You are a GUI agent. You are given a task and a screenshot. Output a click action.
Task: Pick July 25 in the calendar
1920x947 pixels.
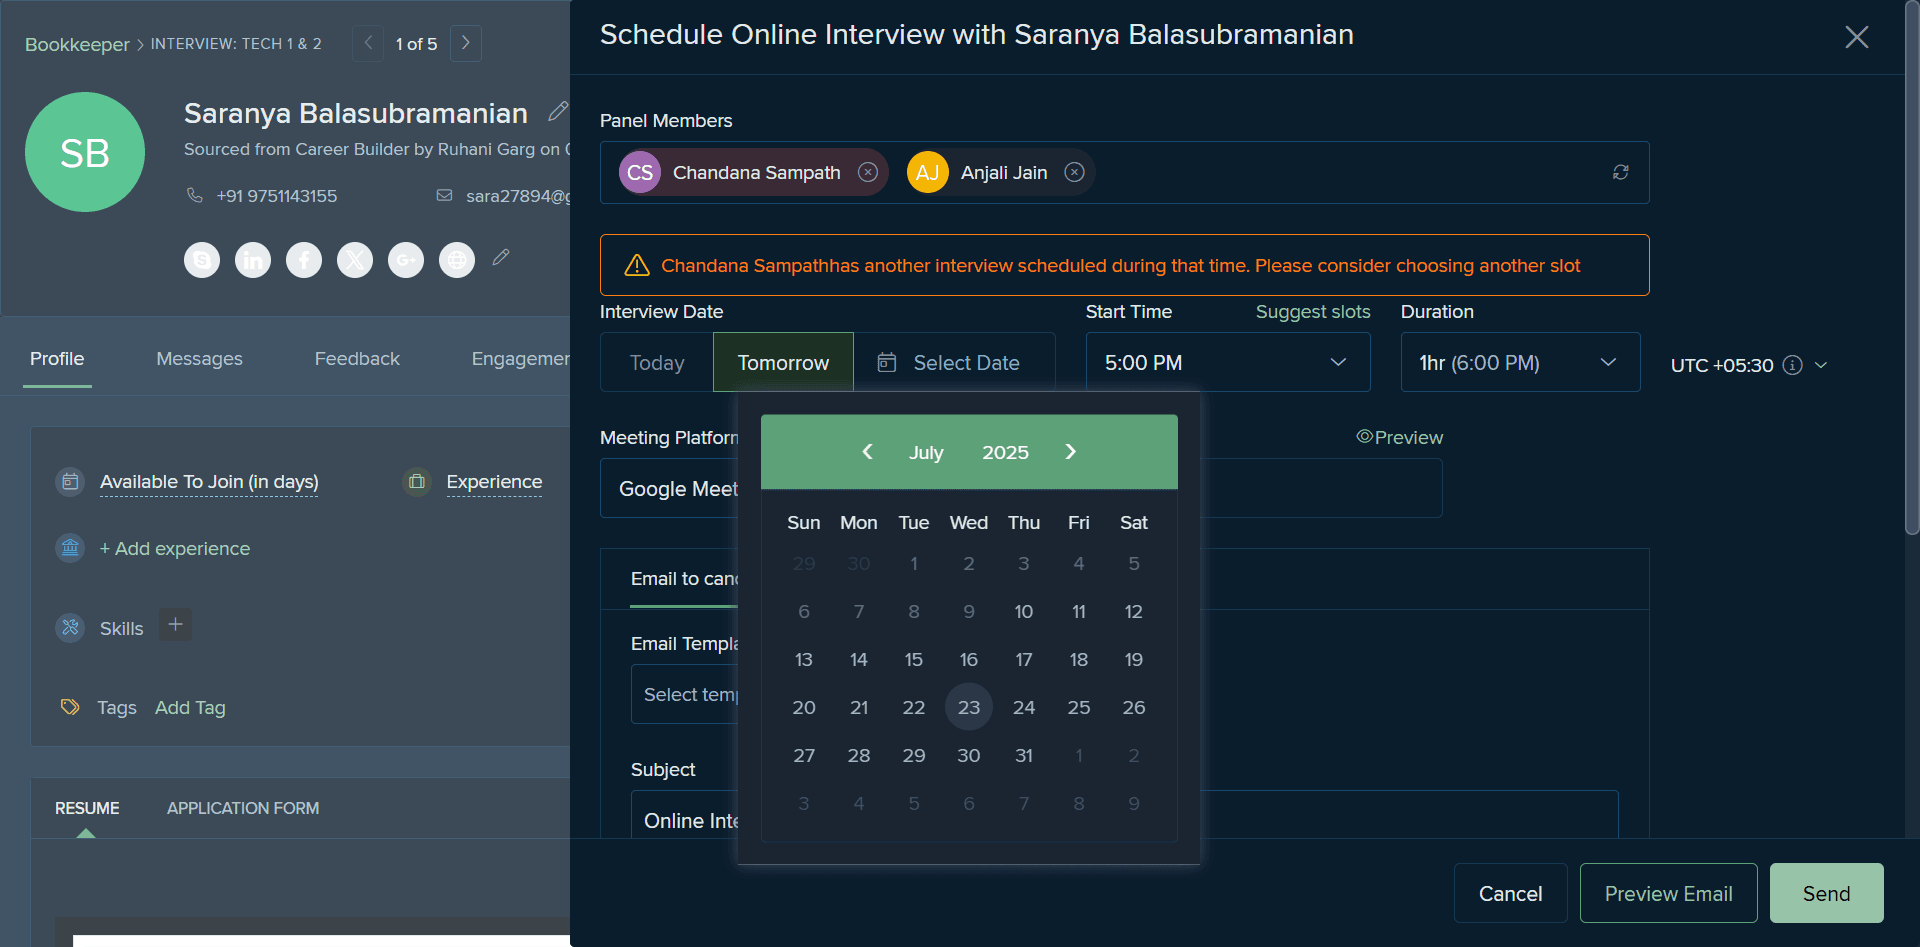pyautogui.click(x=1079, y=707)
